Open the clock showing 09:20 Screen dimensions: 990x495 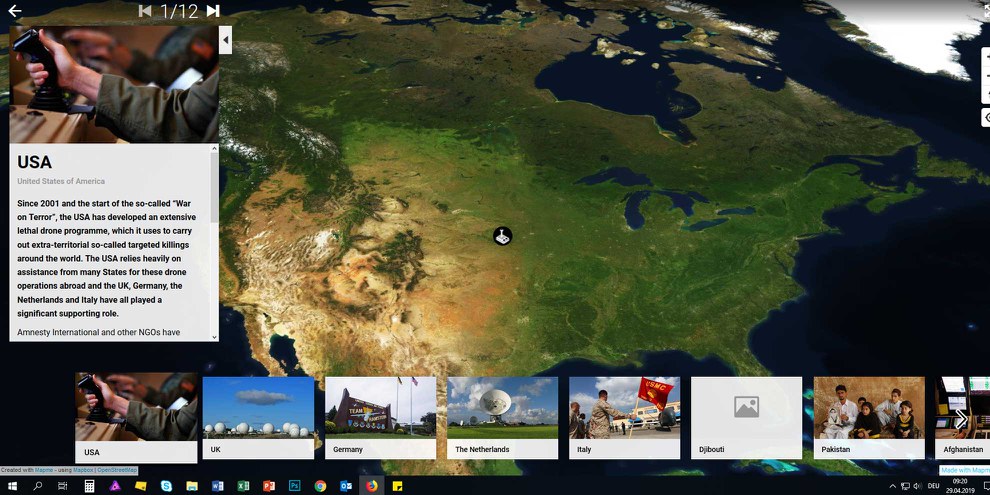959,486
